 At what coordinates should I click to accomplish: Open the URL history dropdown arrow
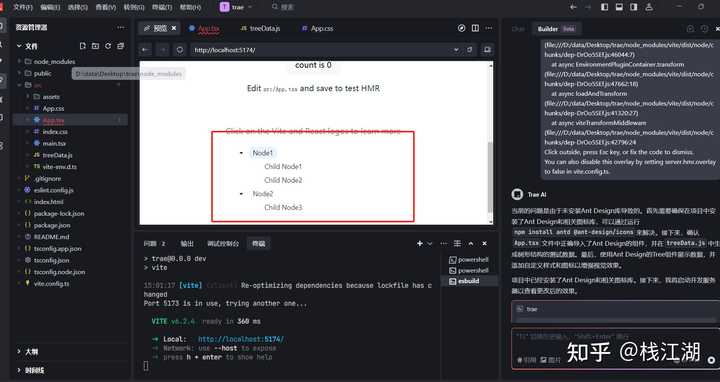pos(456,50)
